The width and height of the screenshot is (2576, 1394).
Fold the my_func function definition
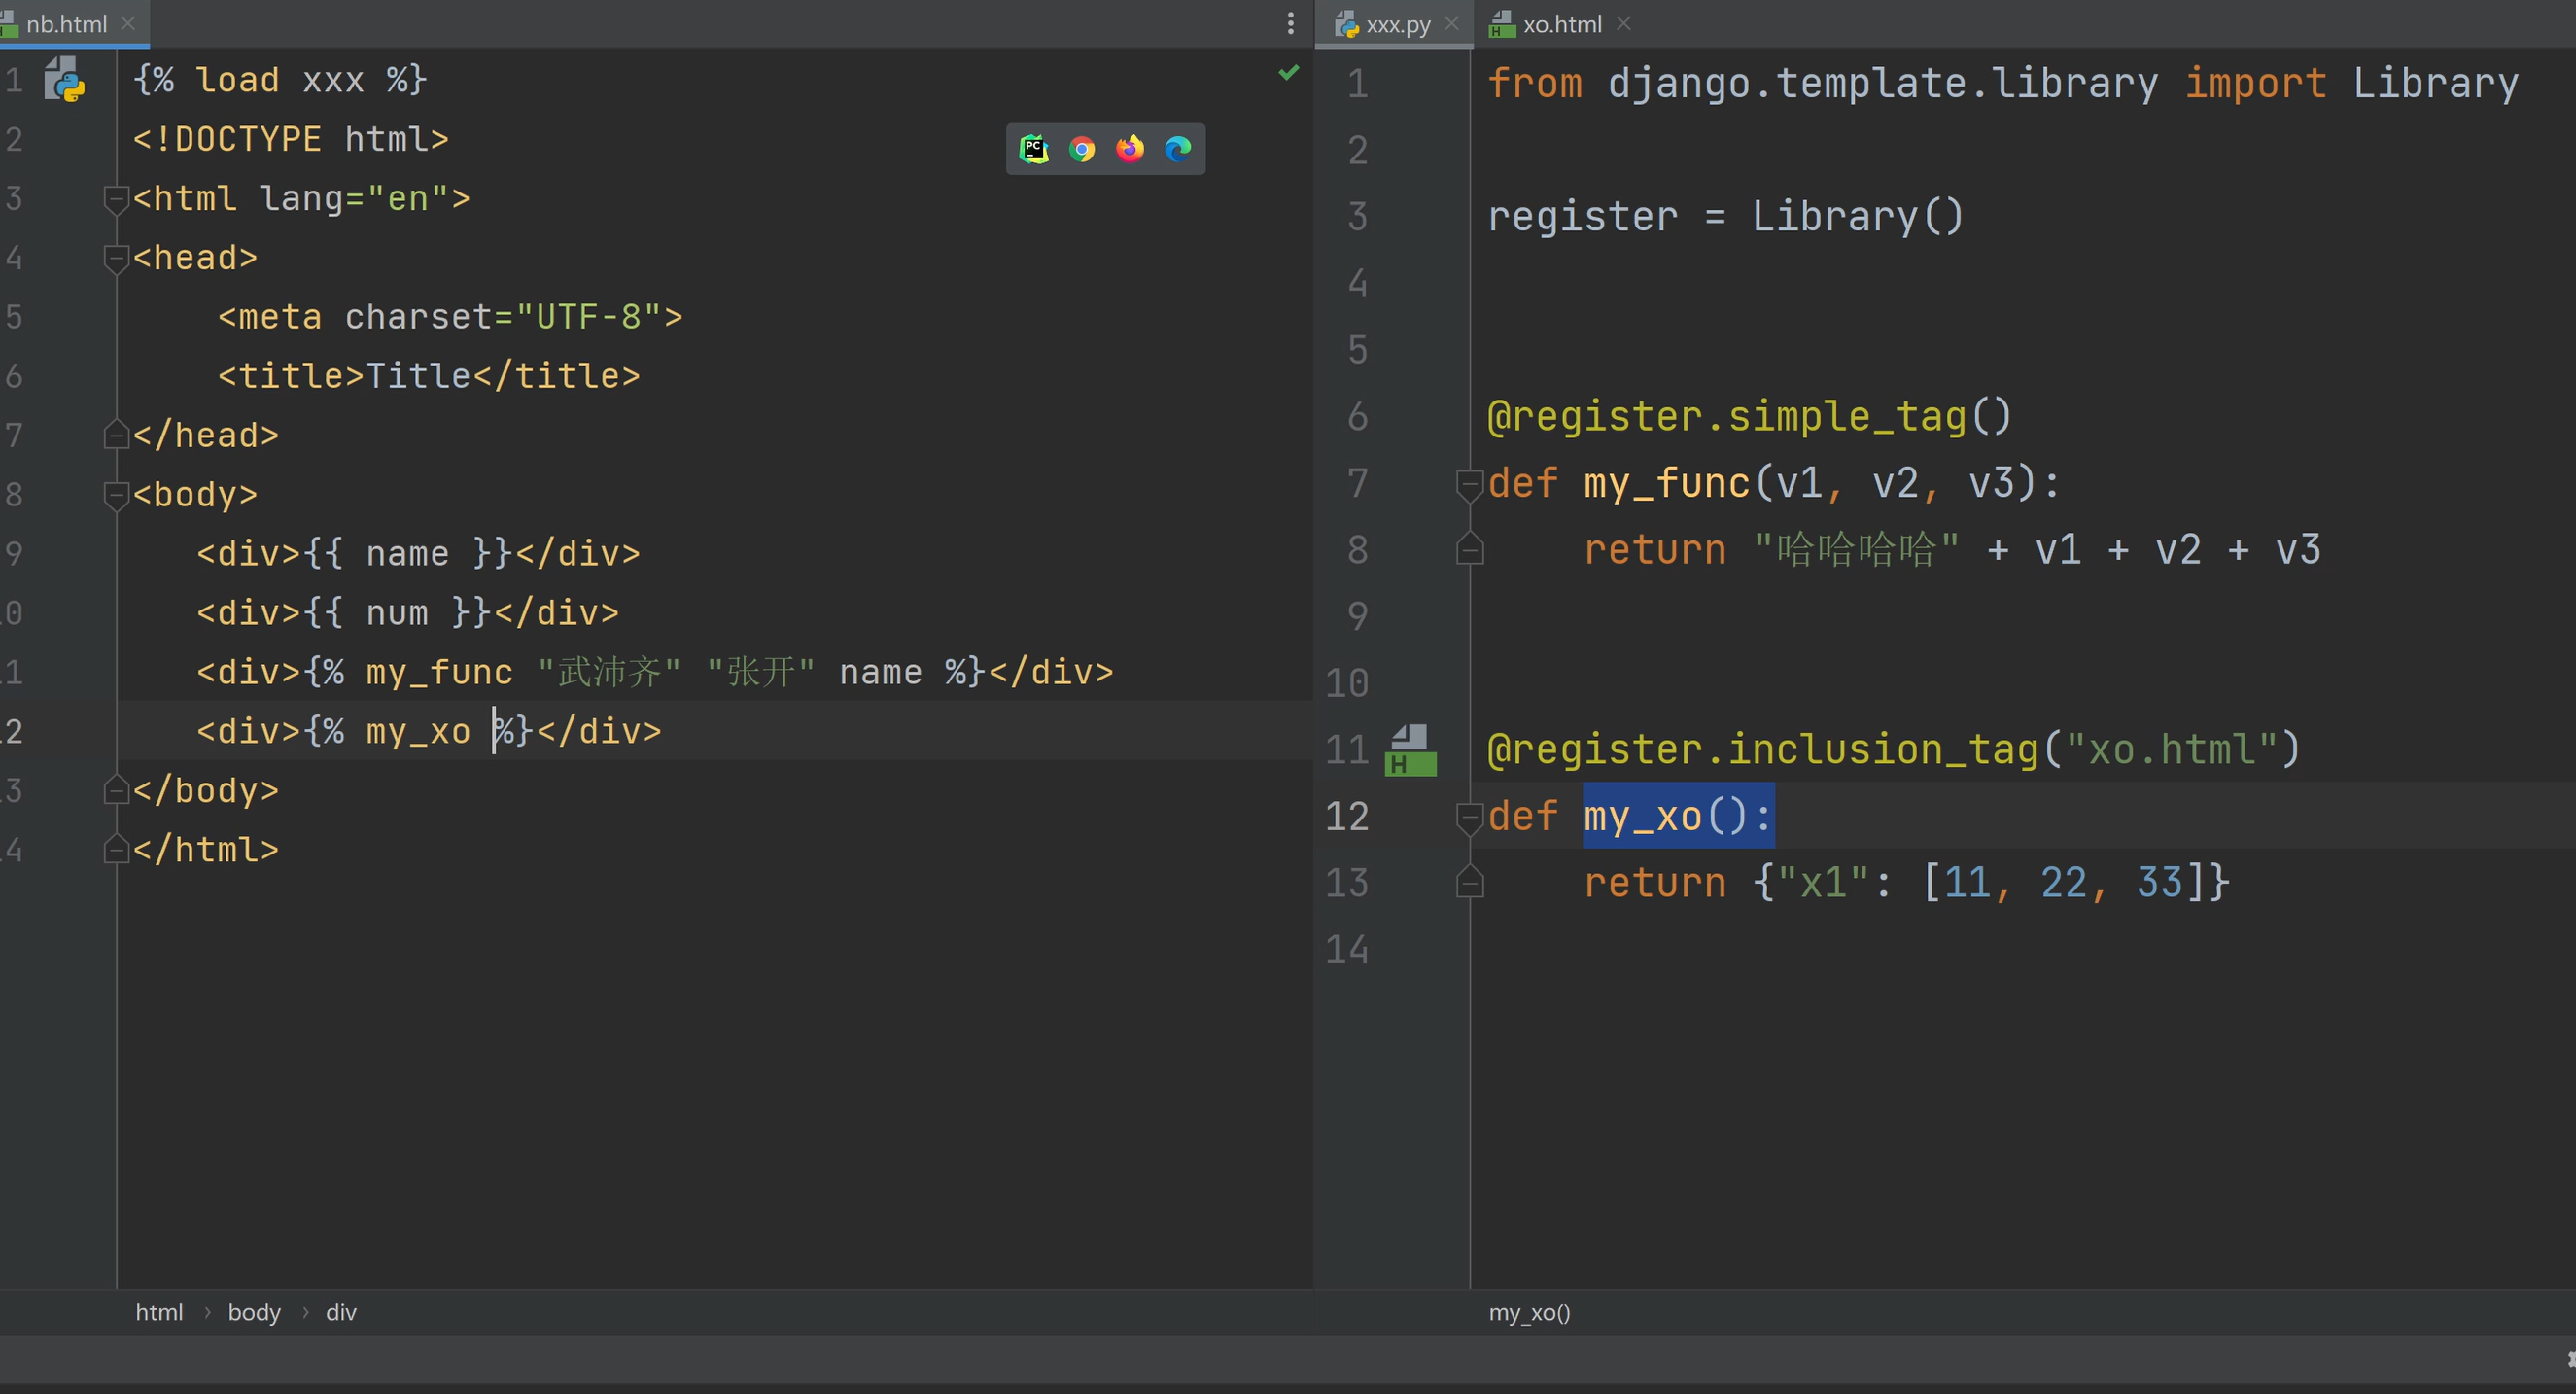click(1469, 484)
